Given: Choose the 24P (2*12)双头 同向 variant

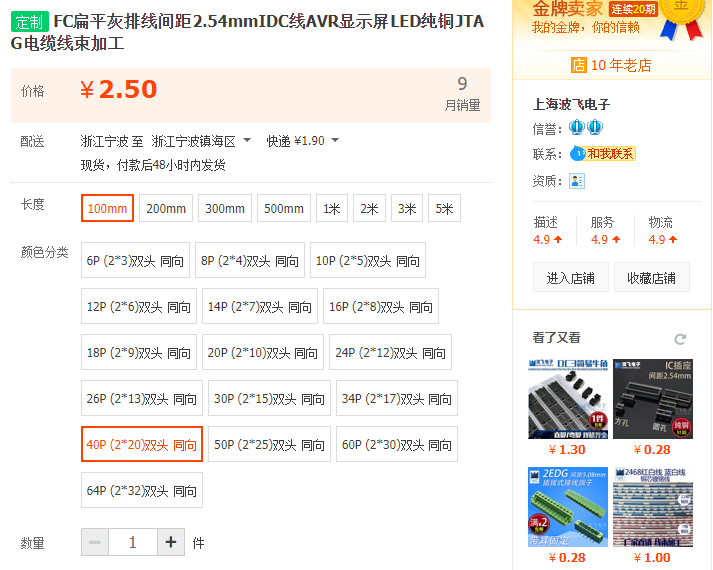Looking at the screenshot, I should pos(390,352).
